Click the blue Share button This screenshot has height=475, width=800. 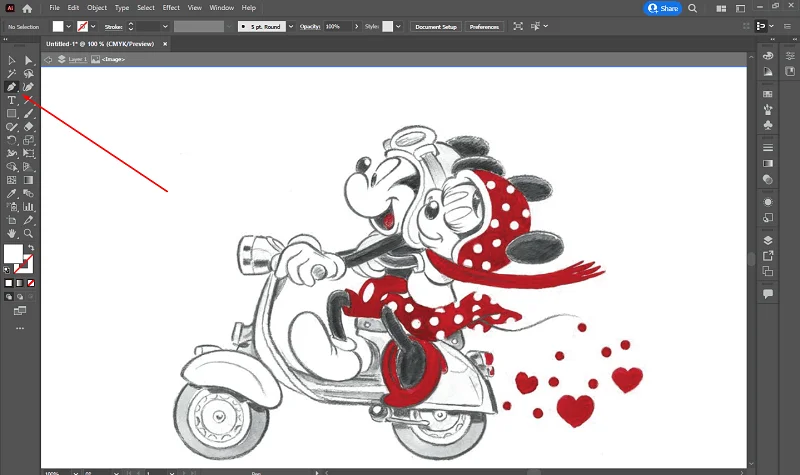(x=662, y=8)
